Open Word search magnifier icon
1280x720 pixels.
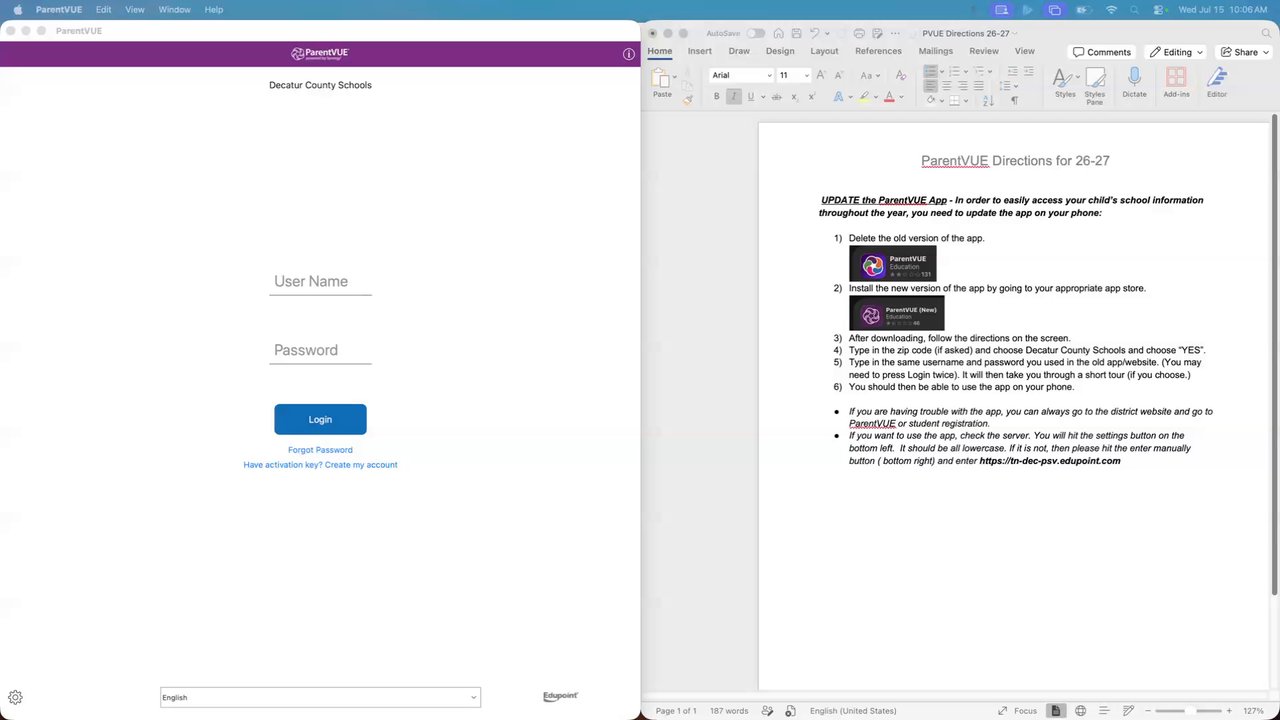(x=1265, y=33)
